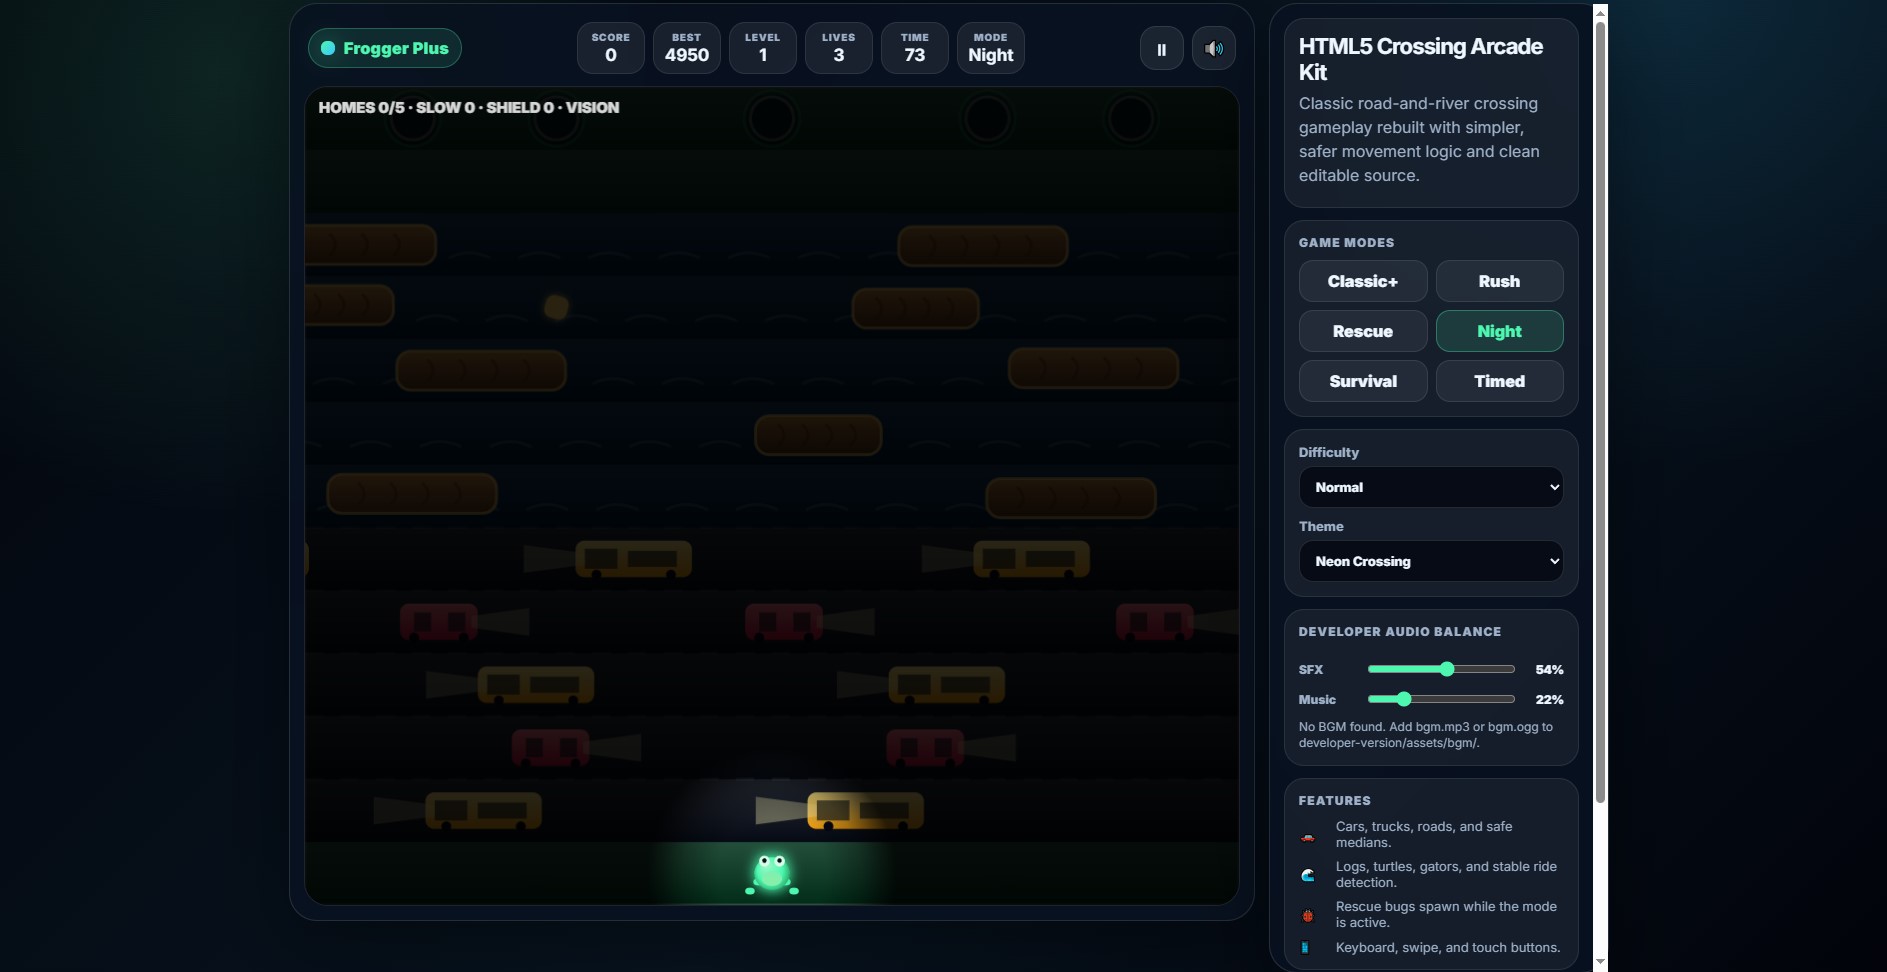1887x972 pixels.
Task: Click the sidebar scrollbar thumb
Action: tap(1600, 410)
